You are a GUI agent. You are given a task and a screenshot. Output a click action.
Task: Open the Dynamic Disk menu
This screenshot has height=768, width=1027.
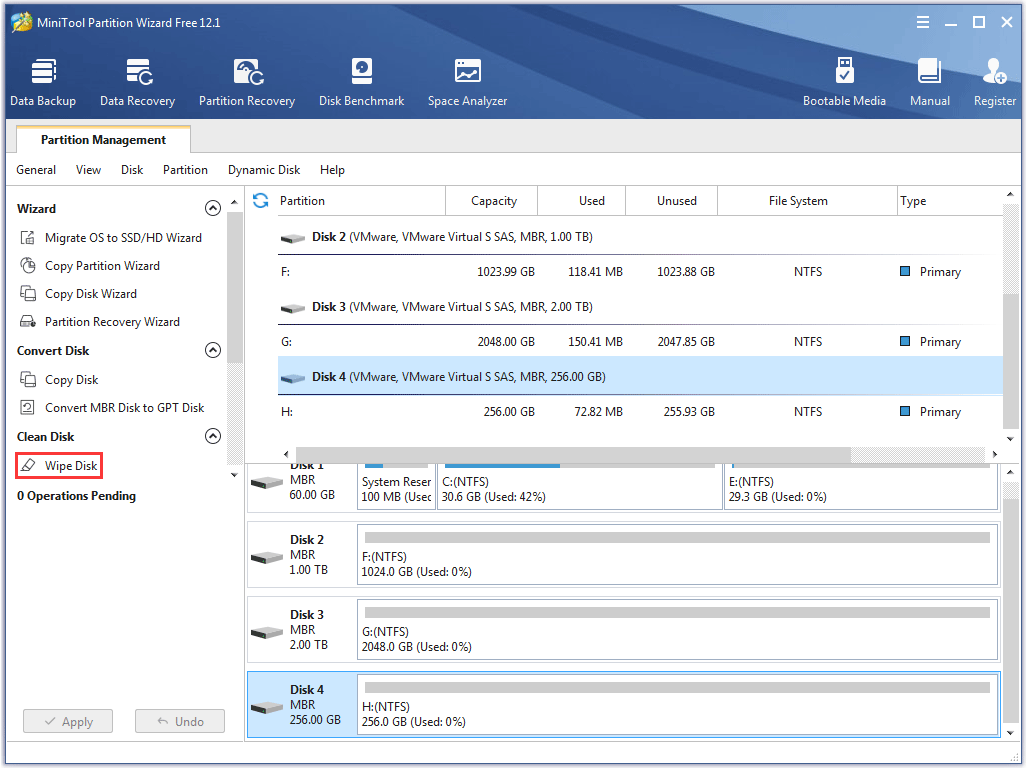(264, 170)
